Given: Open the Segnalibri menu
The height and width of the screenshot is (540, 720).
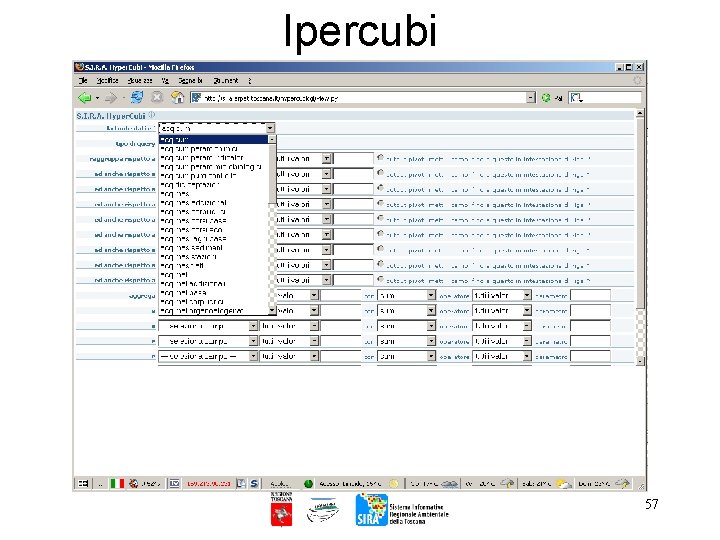Looking at the screenshot, I should click(x=191, y=80).
